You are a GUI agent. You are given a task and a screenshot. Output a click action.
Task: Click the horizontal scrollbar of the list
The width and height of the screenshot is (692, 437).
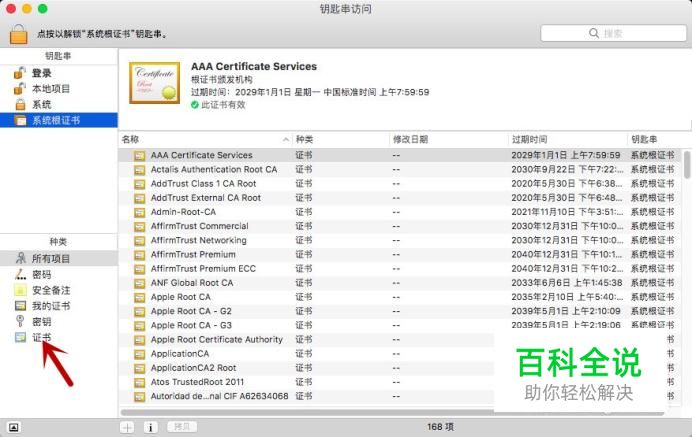392,413
